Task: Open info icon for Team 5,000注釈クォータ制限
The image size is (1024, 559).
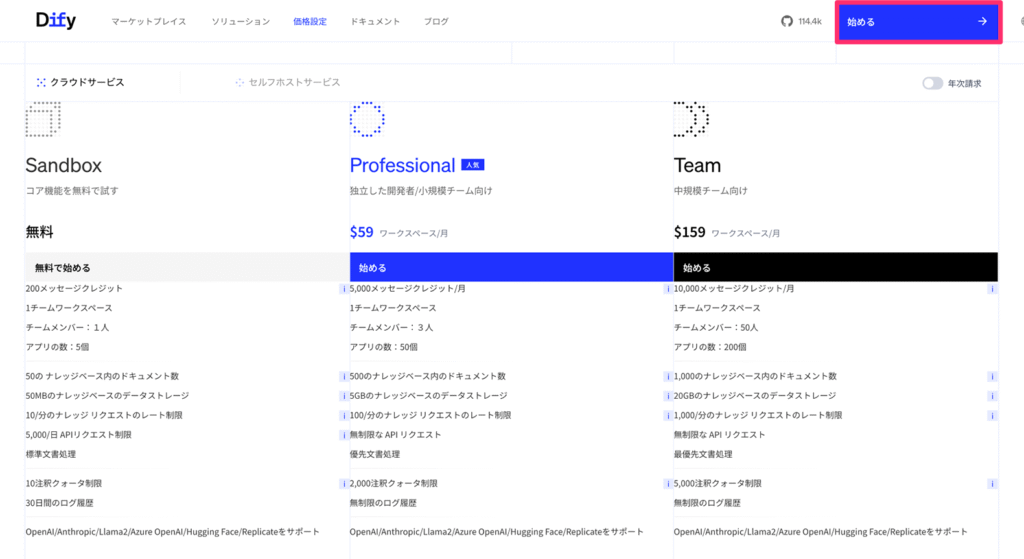Action: click(x=992, y=484)
